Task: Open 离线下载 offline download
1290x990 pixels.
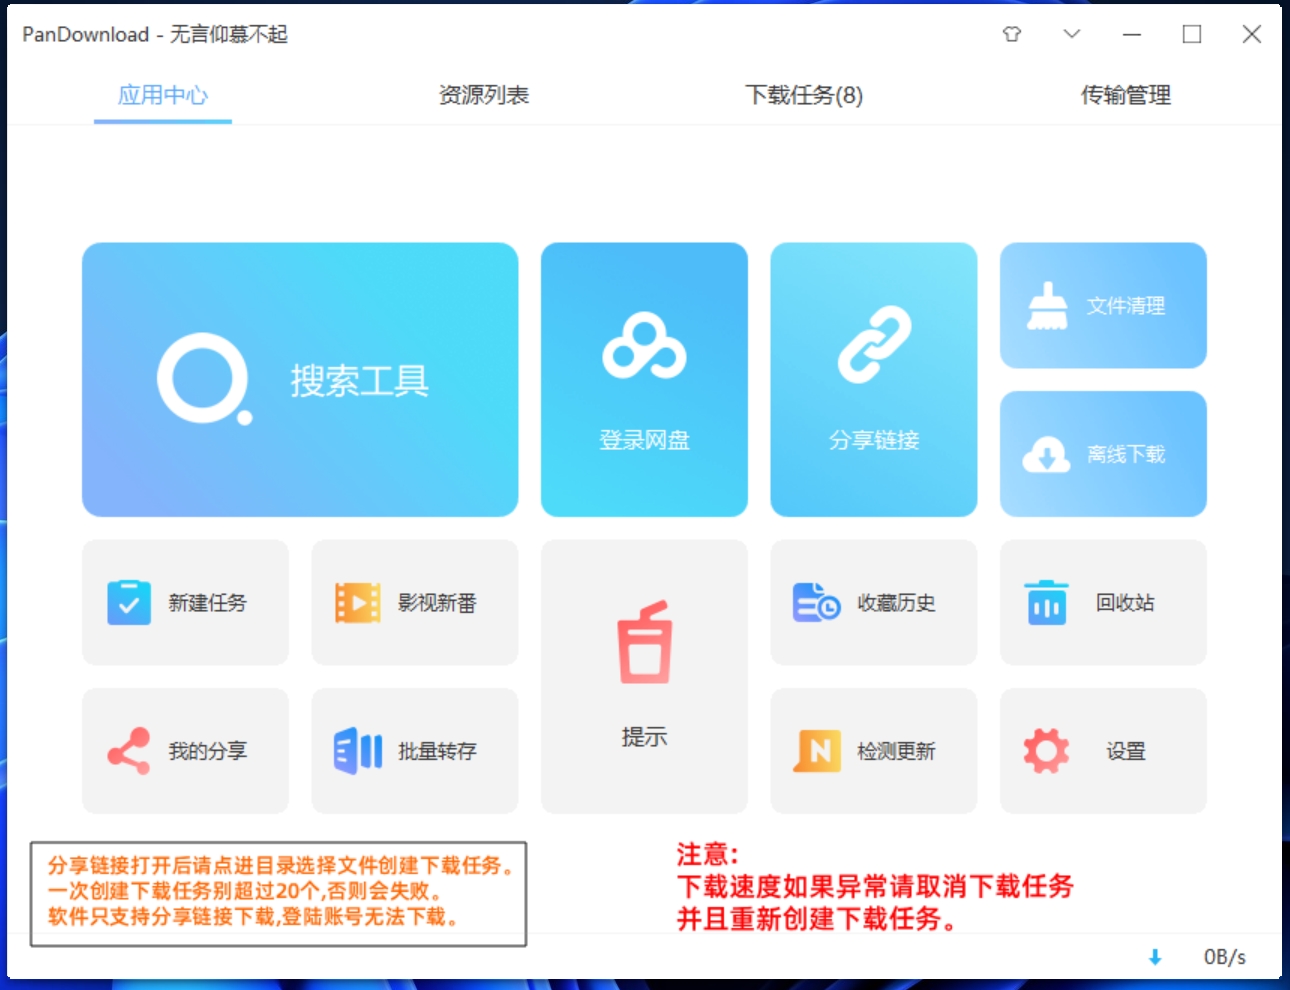Action: tap(1102, 453)
